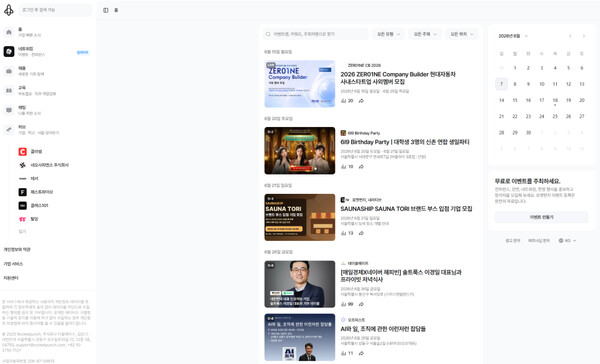Share the event showing 99 attendees
This screenshot has width=600, height=364.
[x=361, y=304]
